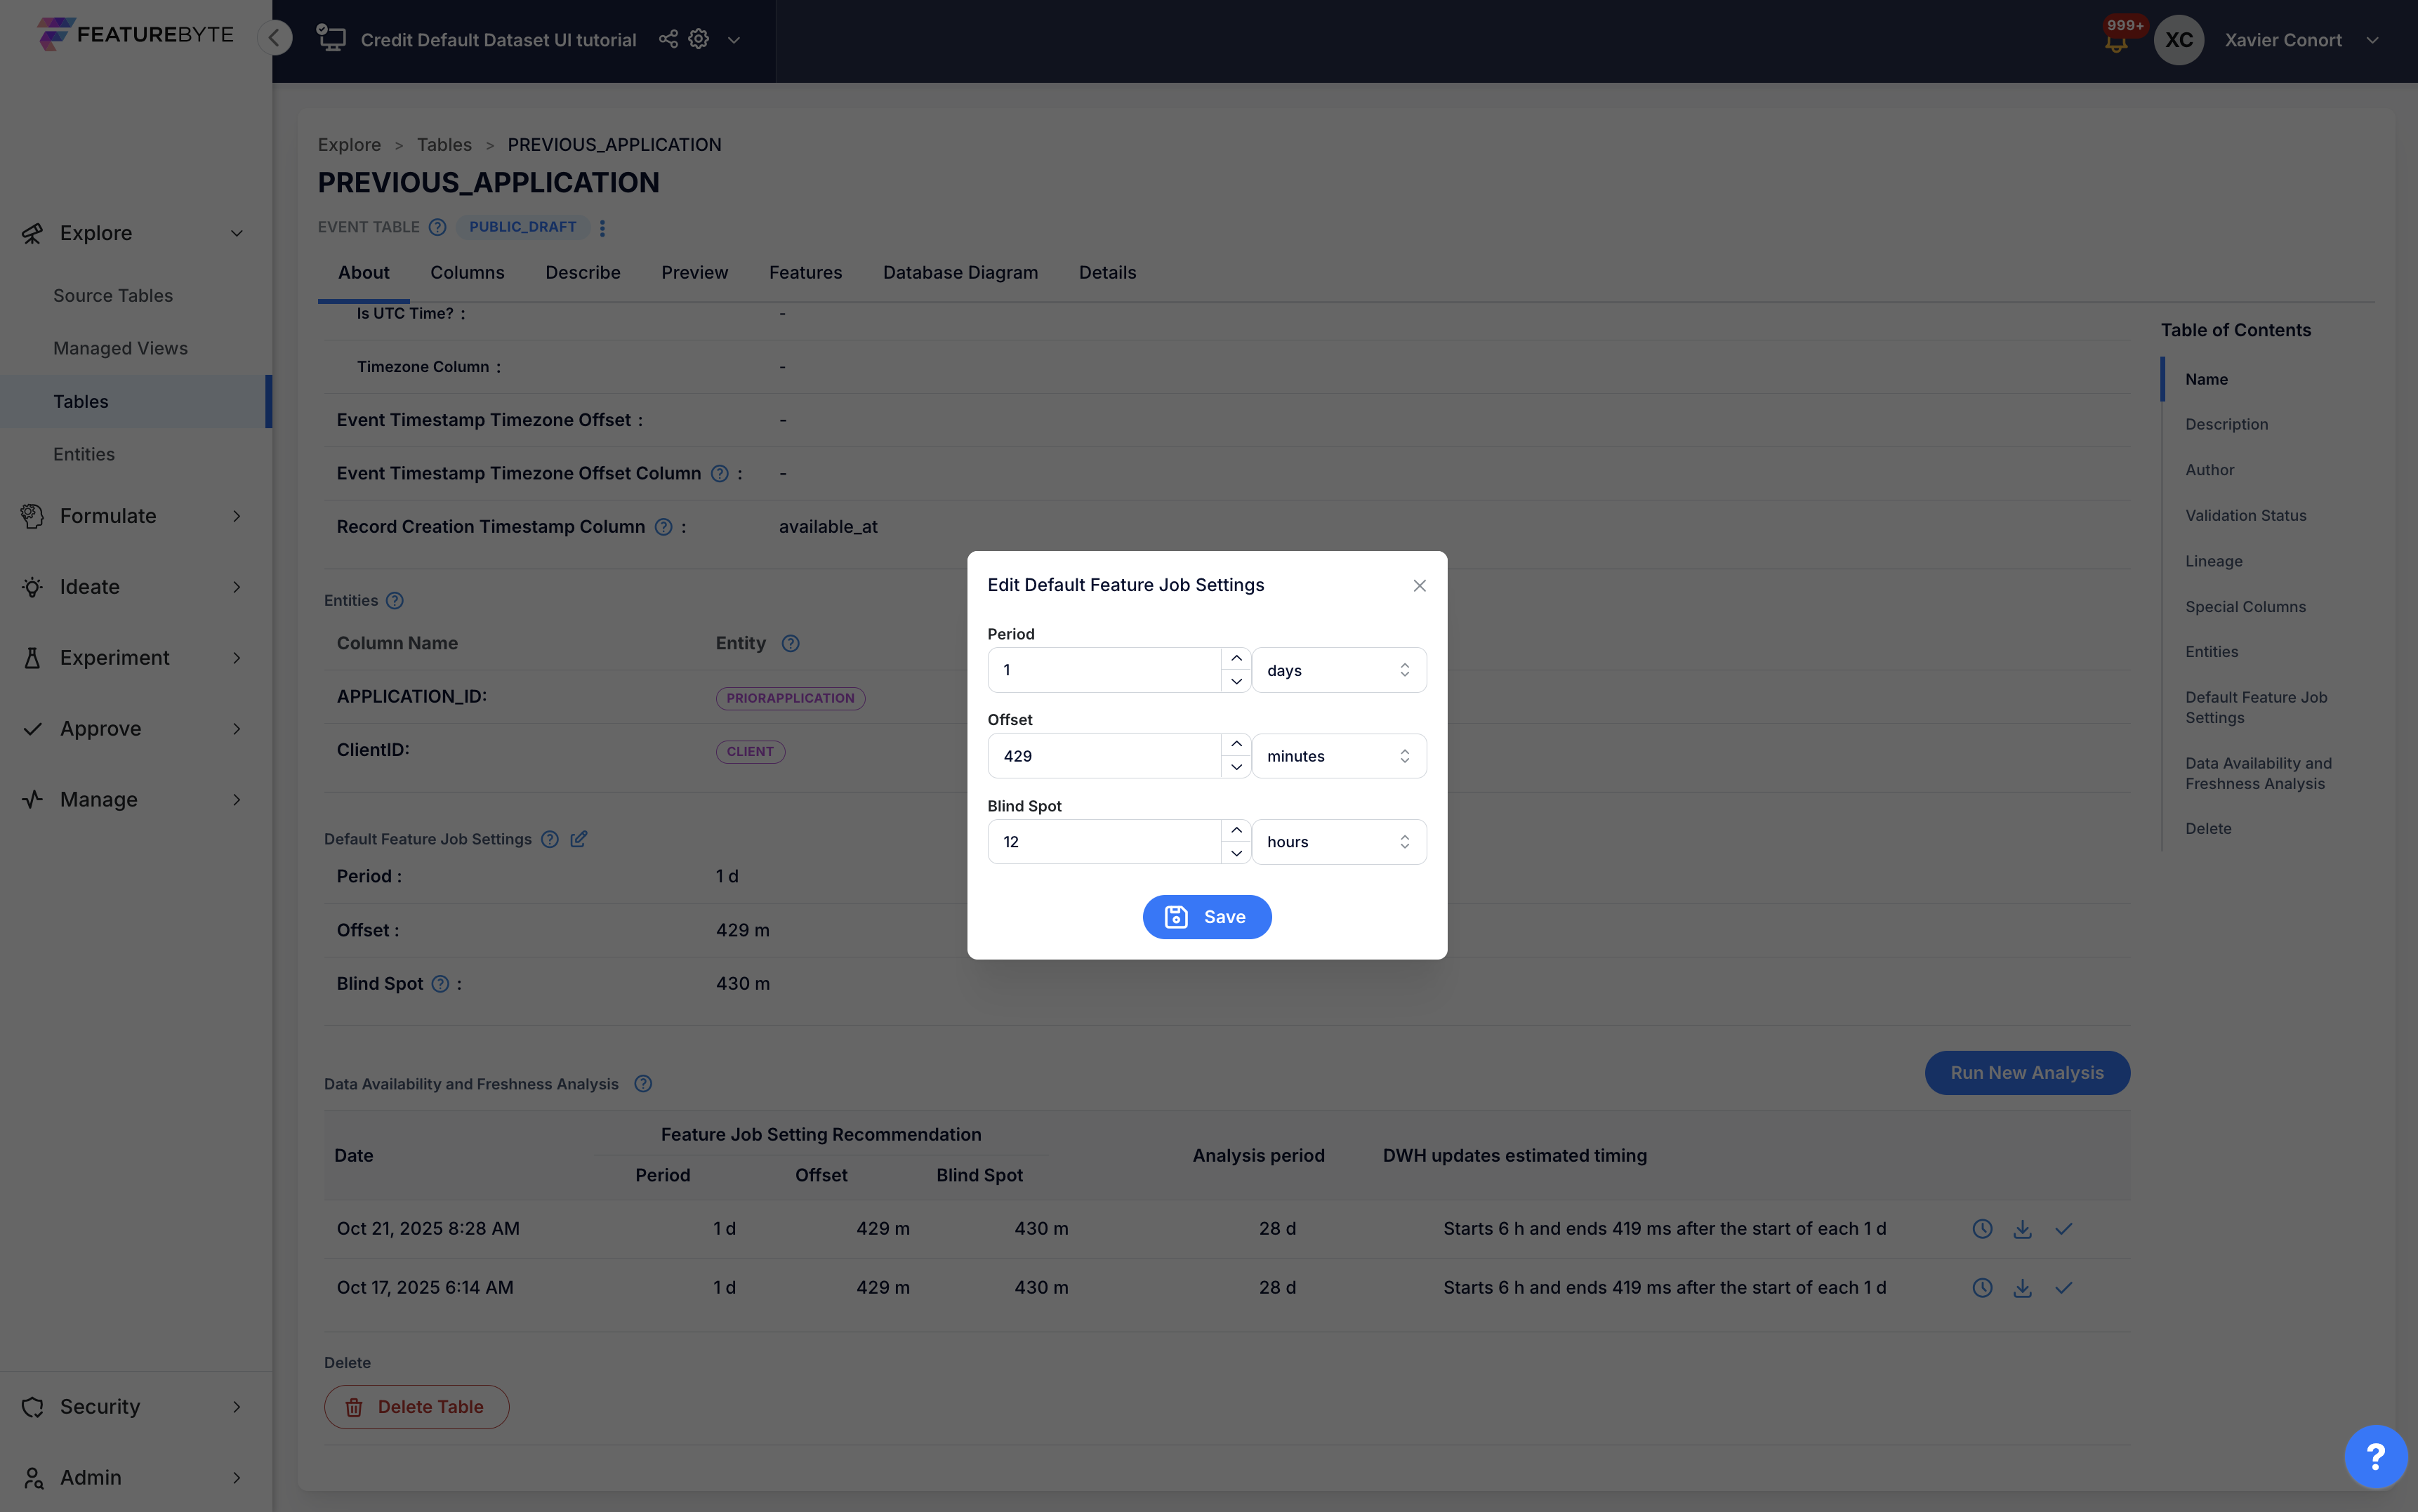Click help icon next to Blind Spot label
Viewport: 2418px width, 1512px height.
tap(440, 984)
